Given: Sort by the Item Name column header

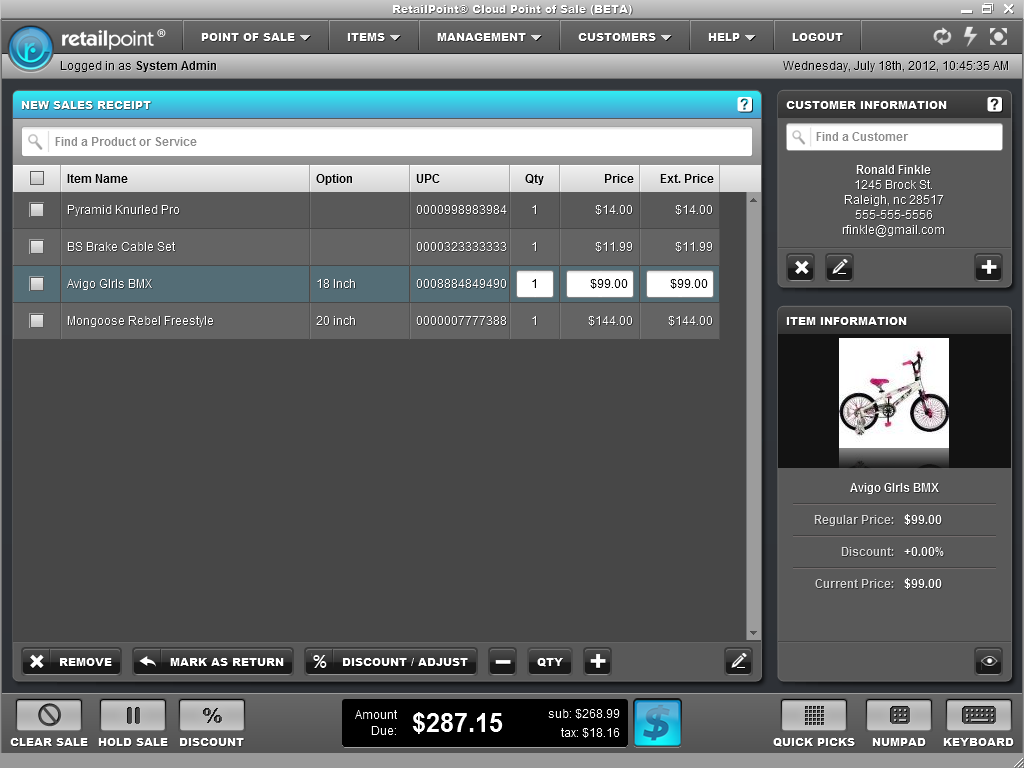Looking at the screenshot, I should (x=185, y=178).
